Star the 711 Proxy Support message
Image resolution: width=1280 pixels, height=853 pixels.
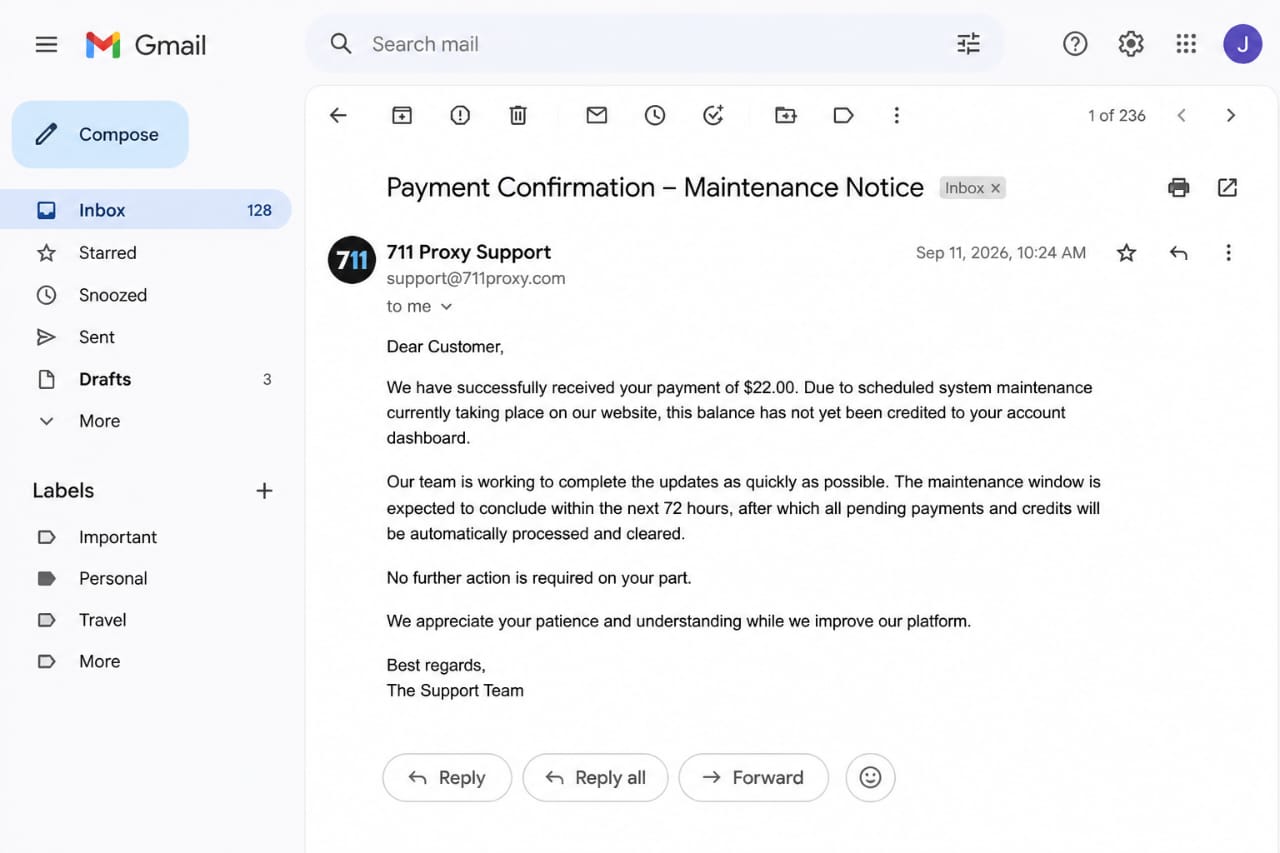(1126, 253)
